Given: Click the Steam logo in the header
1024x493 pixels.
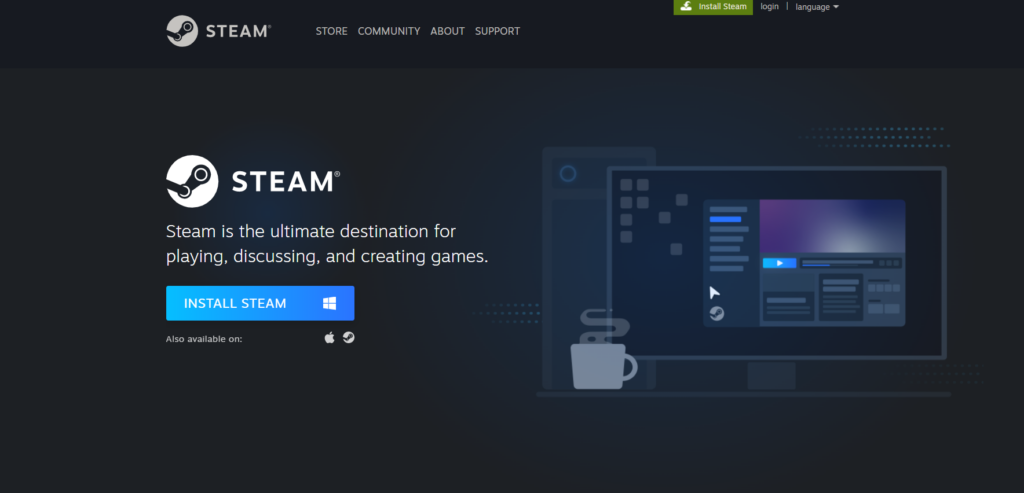Looking at the screenshot, I should pyautogui.click(x=218, y=31).
